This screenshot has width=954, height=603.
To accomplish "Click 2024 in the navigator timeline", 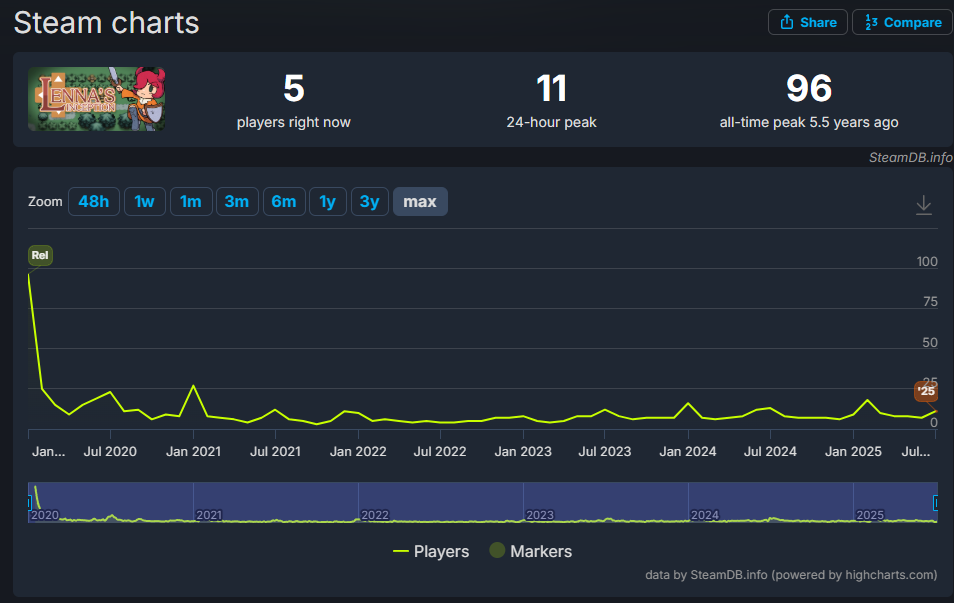I will 705,515.
